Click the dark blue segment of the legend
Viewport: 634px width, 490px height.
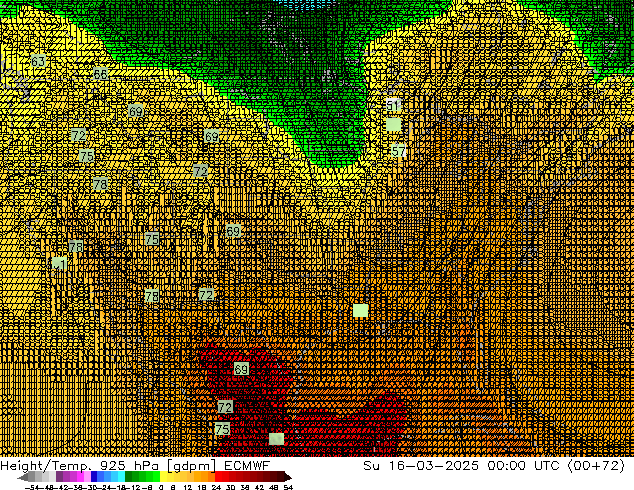[x=94, y=476]
